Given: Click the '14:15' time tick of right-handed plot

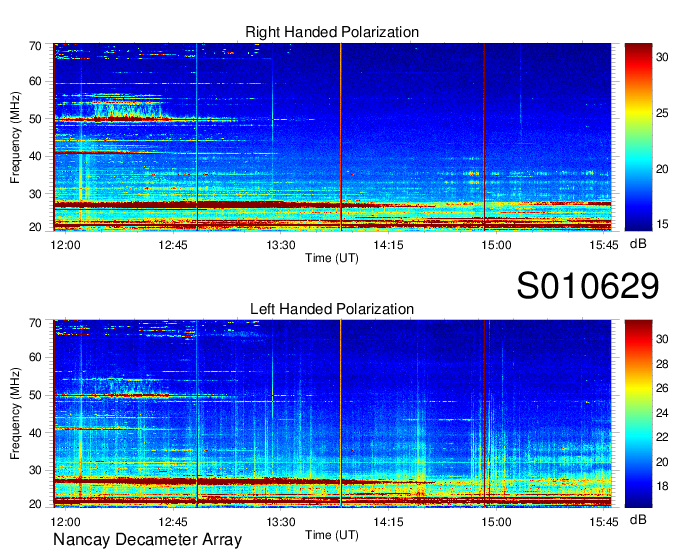Looking at the screenshot, I should (x=389, y=245).
